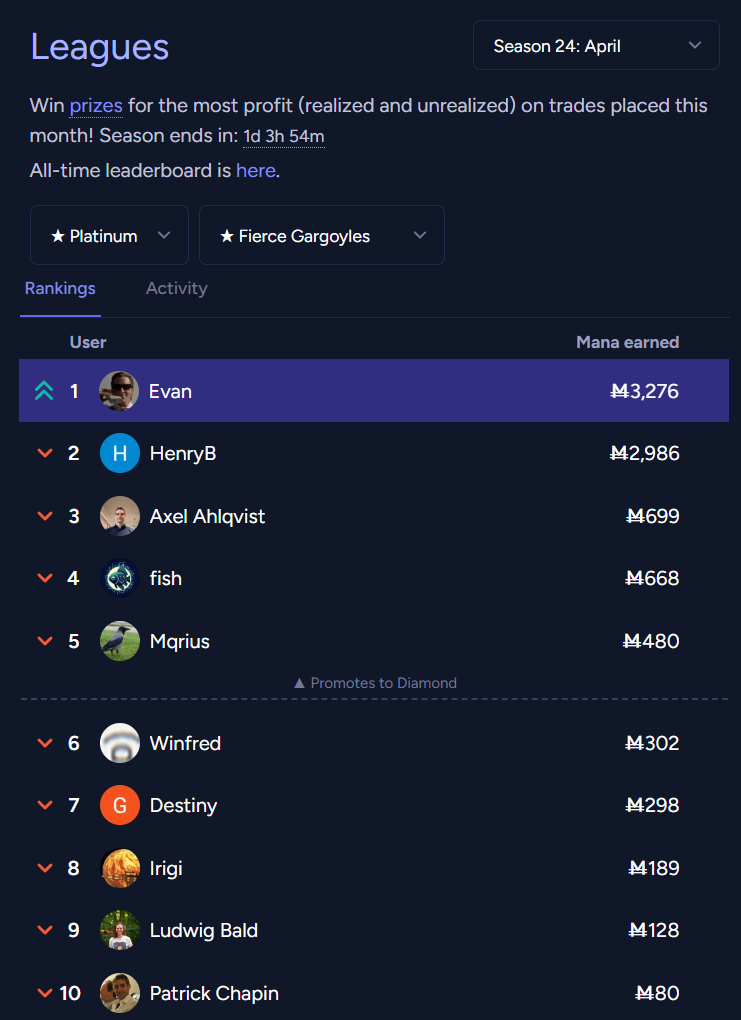Open Axel Ahlqvist's avatar picture

[x=119, y=516]
